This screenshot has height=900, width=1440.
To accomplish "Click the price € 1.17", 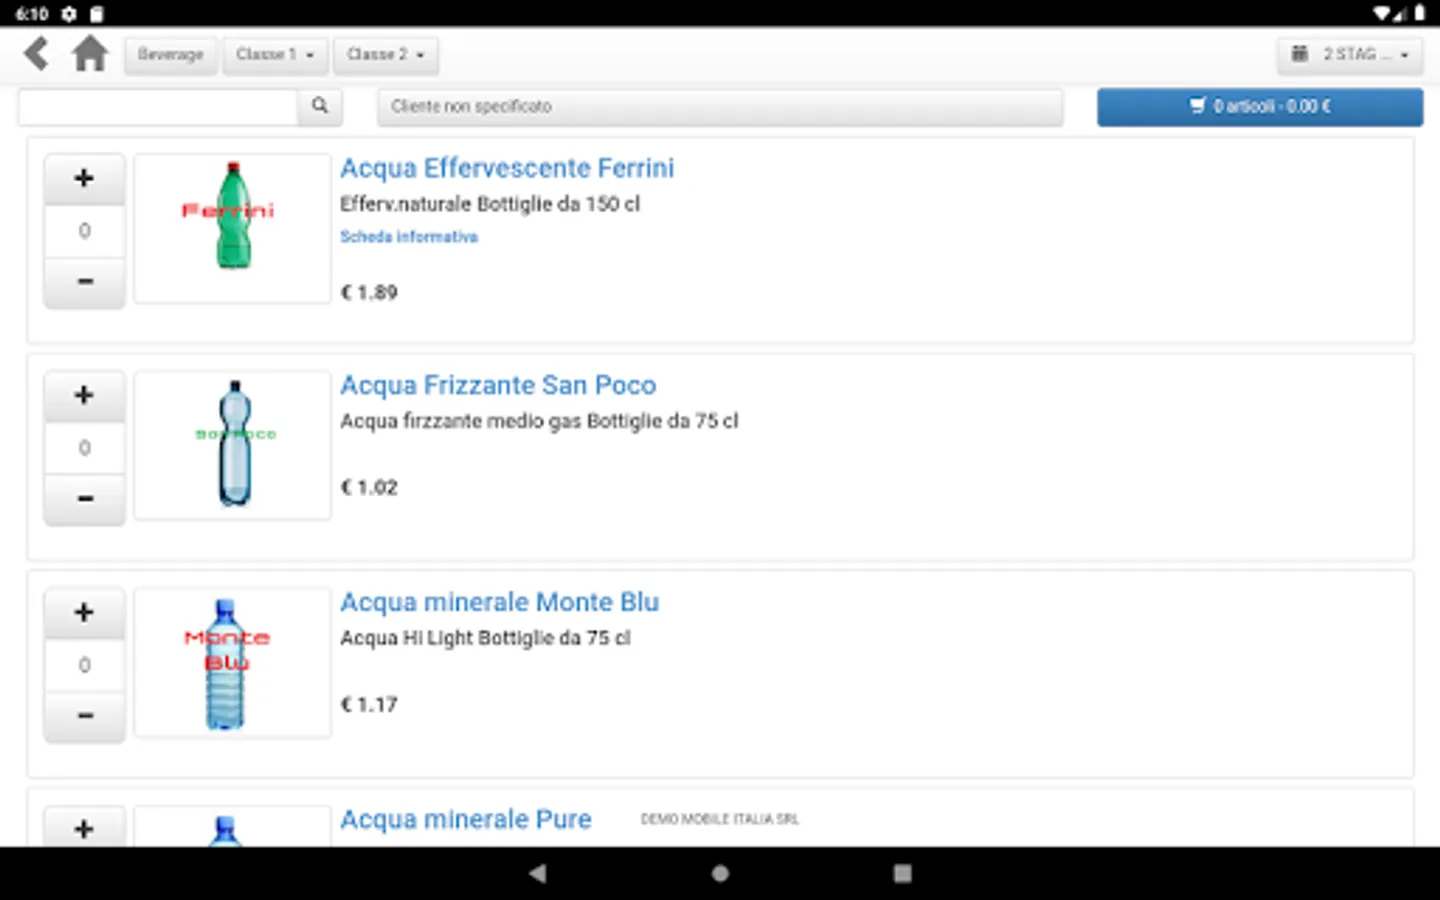I will pyautogui.click(x=369, y=705).
